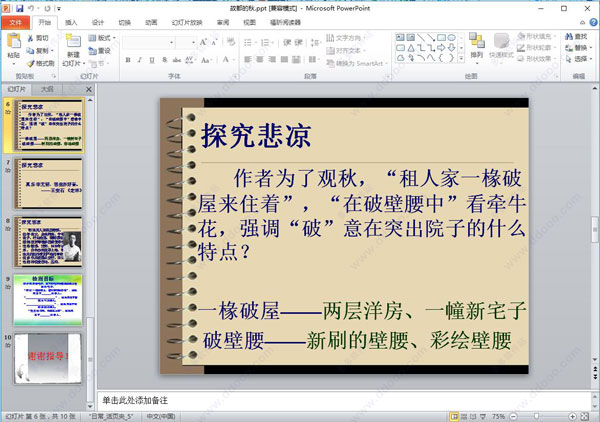Image resolution: width=600 pixels, height=422 pixels.
Task: Click the Clear Formatting icon
Action: pos(231,42)
